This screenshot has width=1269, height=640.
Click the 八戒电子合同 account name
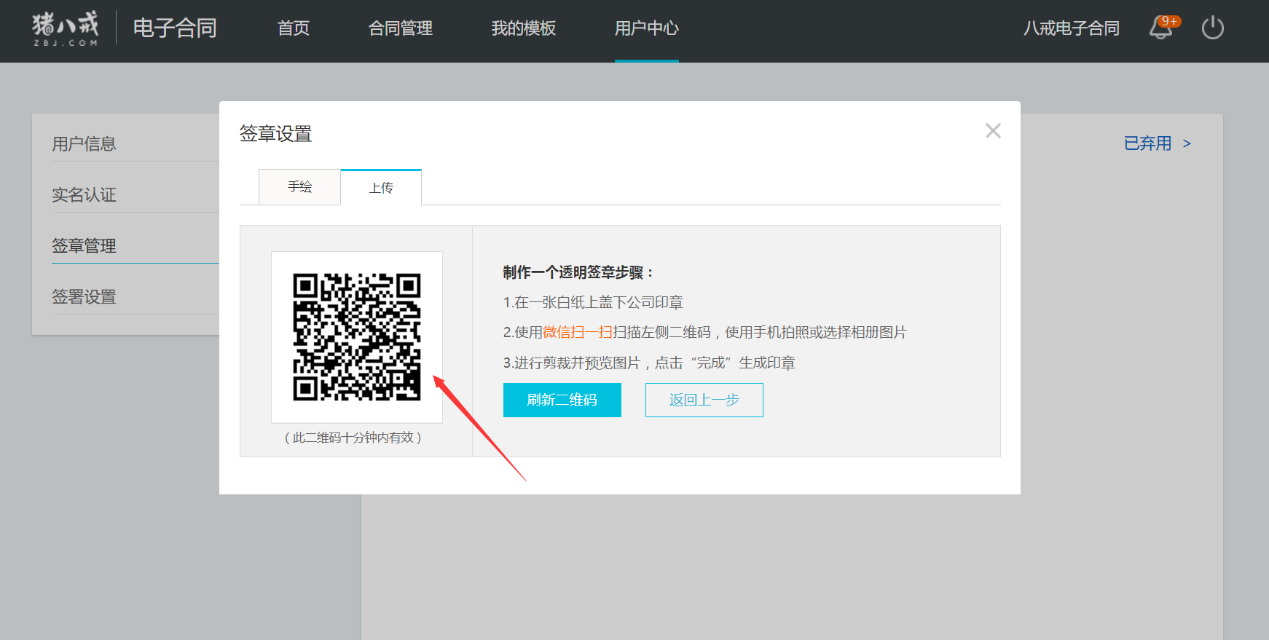[x=1071, y=28]
